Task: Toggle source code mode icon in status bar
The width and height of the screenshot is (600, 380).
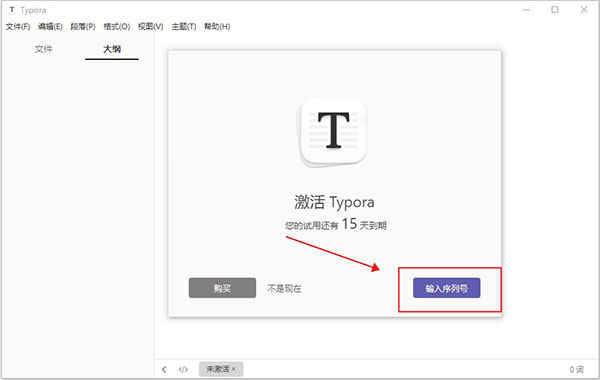Action: (x=183, y=369)
